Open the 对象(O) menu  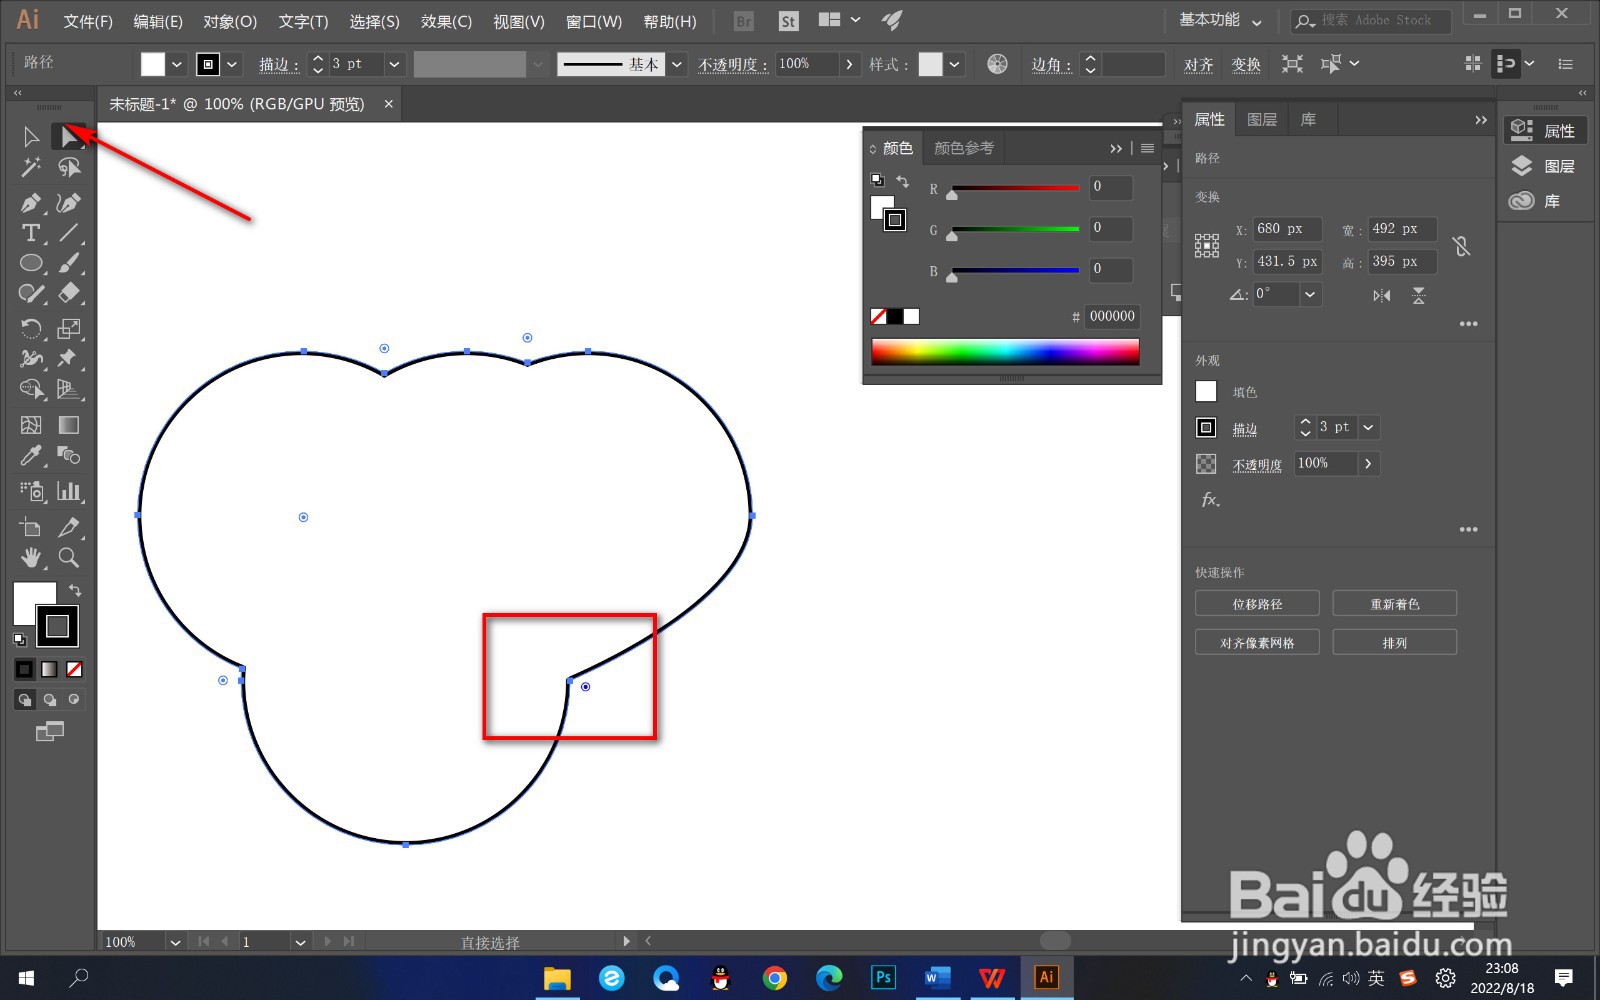pyautogui.click(x=230, y=21)
